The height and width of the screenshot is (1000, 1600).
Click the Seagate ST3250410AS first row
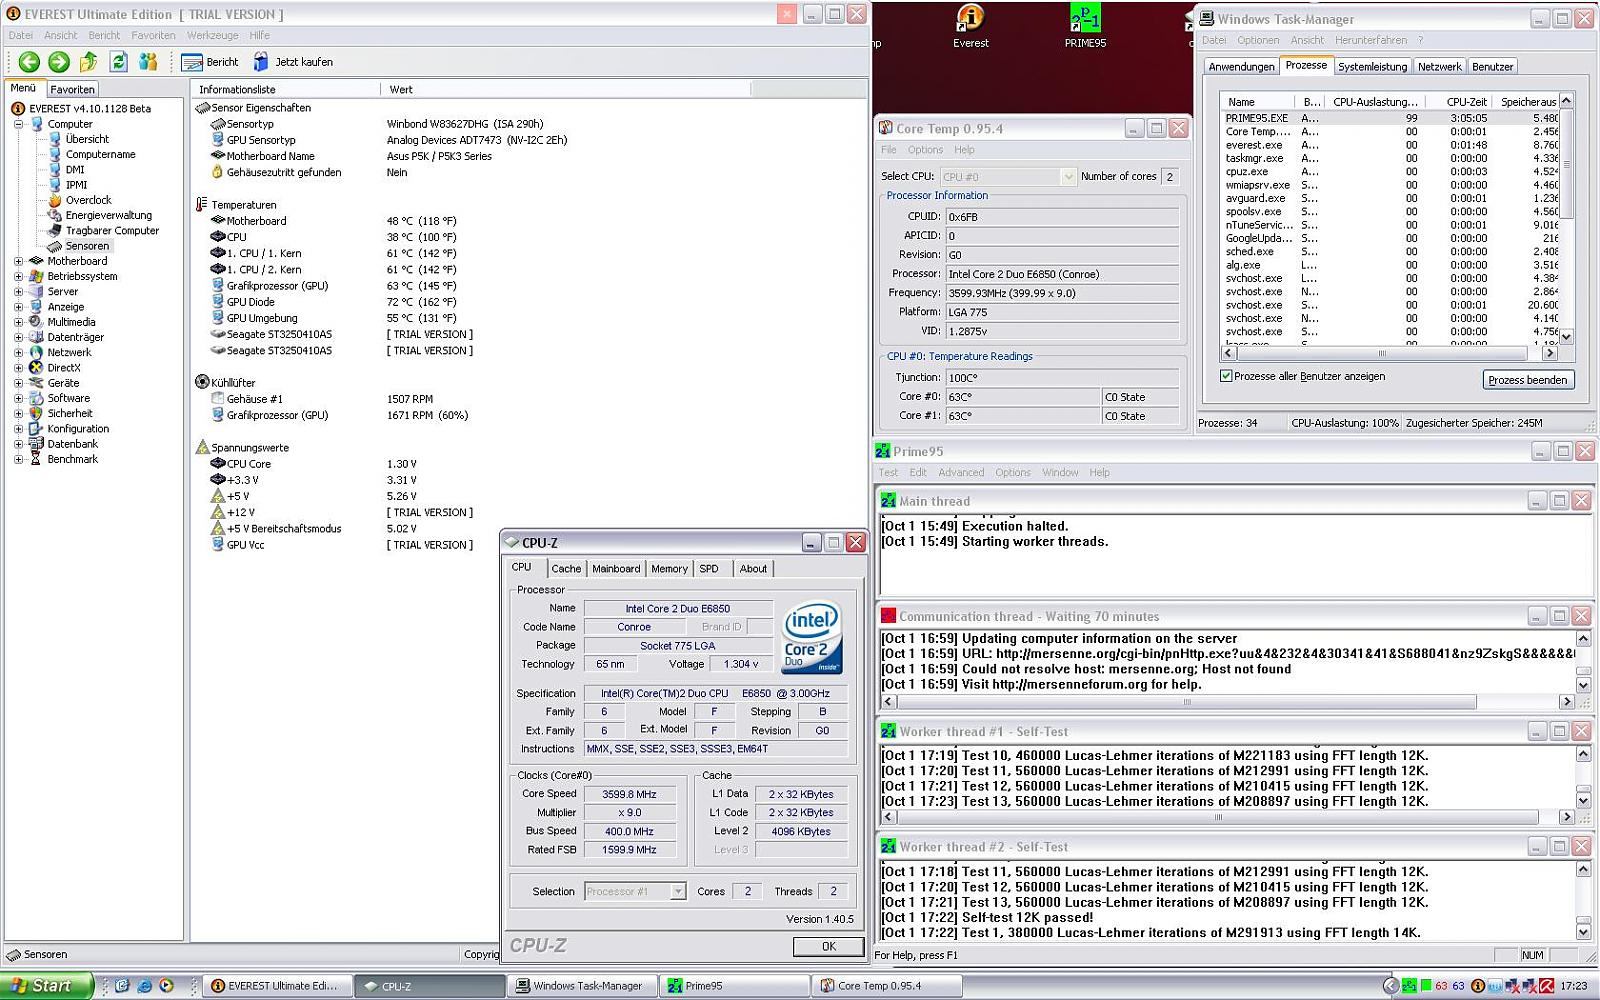[x=343, y=335]
